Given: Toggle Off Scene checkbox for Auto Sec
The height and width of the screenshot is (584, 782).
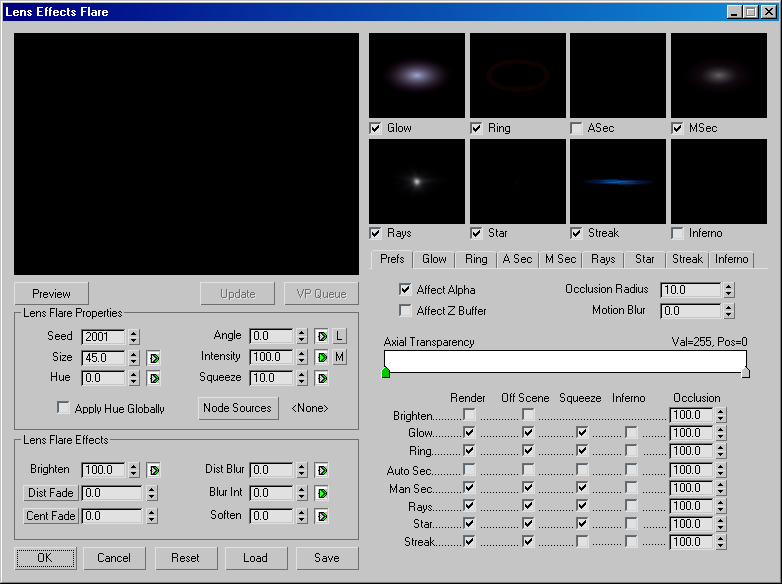Looking at the screenshot, I should (528, 469).
